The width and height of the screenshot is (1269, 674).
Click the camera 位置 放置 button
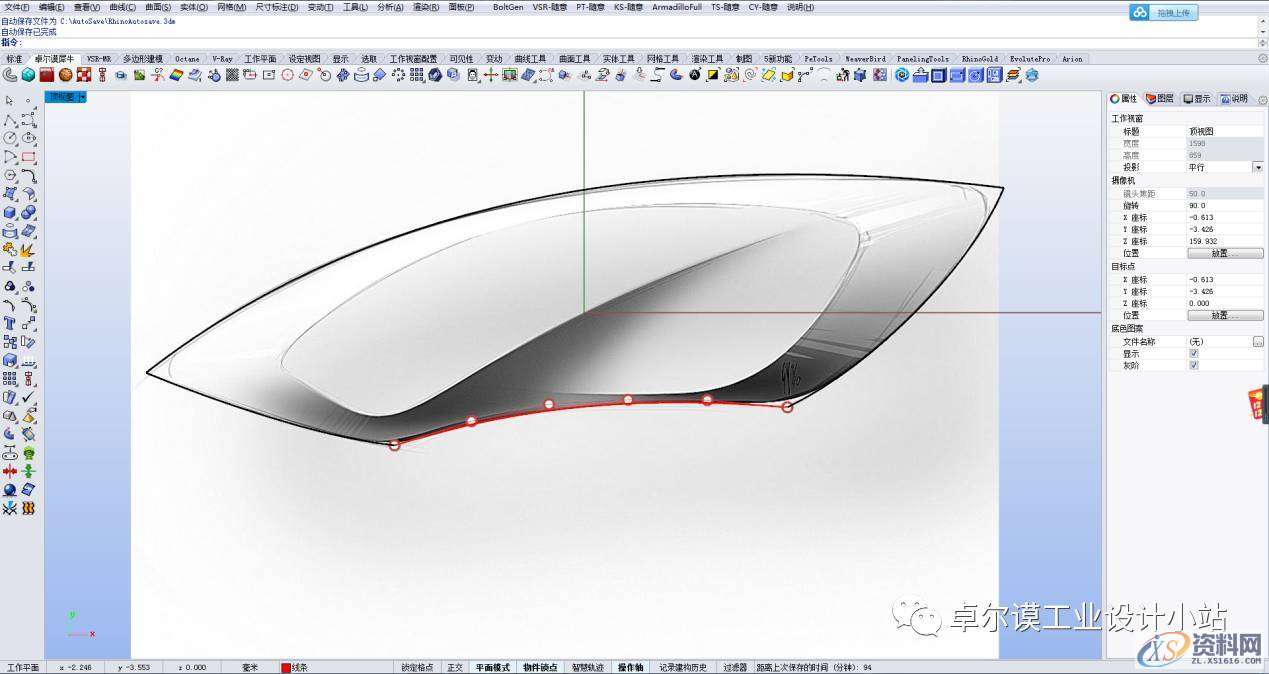pos(1225,253)
